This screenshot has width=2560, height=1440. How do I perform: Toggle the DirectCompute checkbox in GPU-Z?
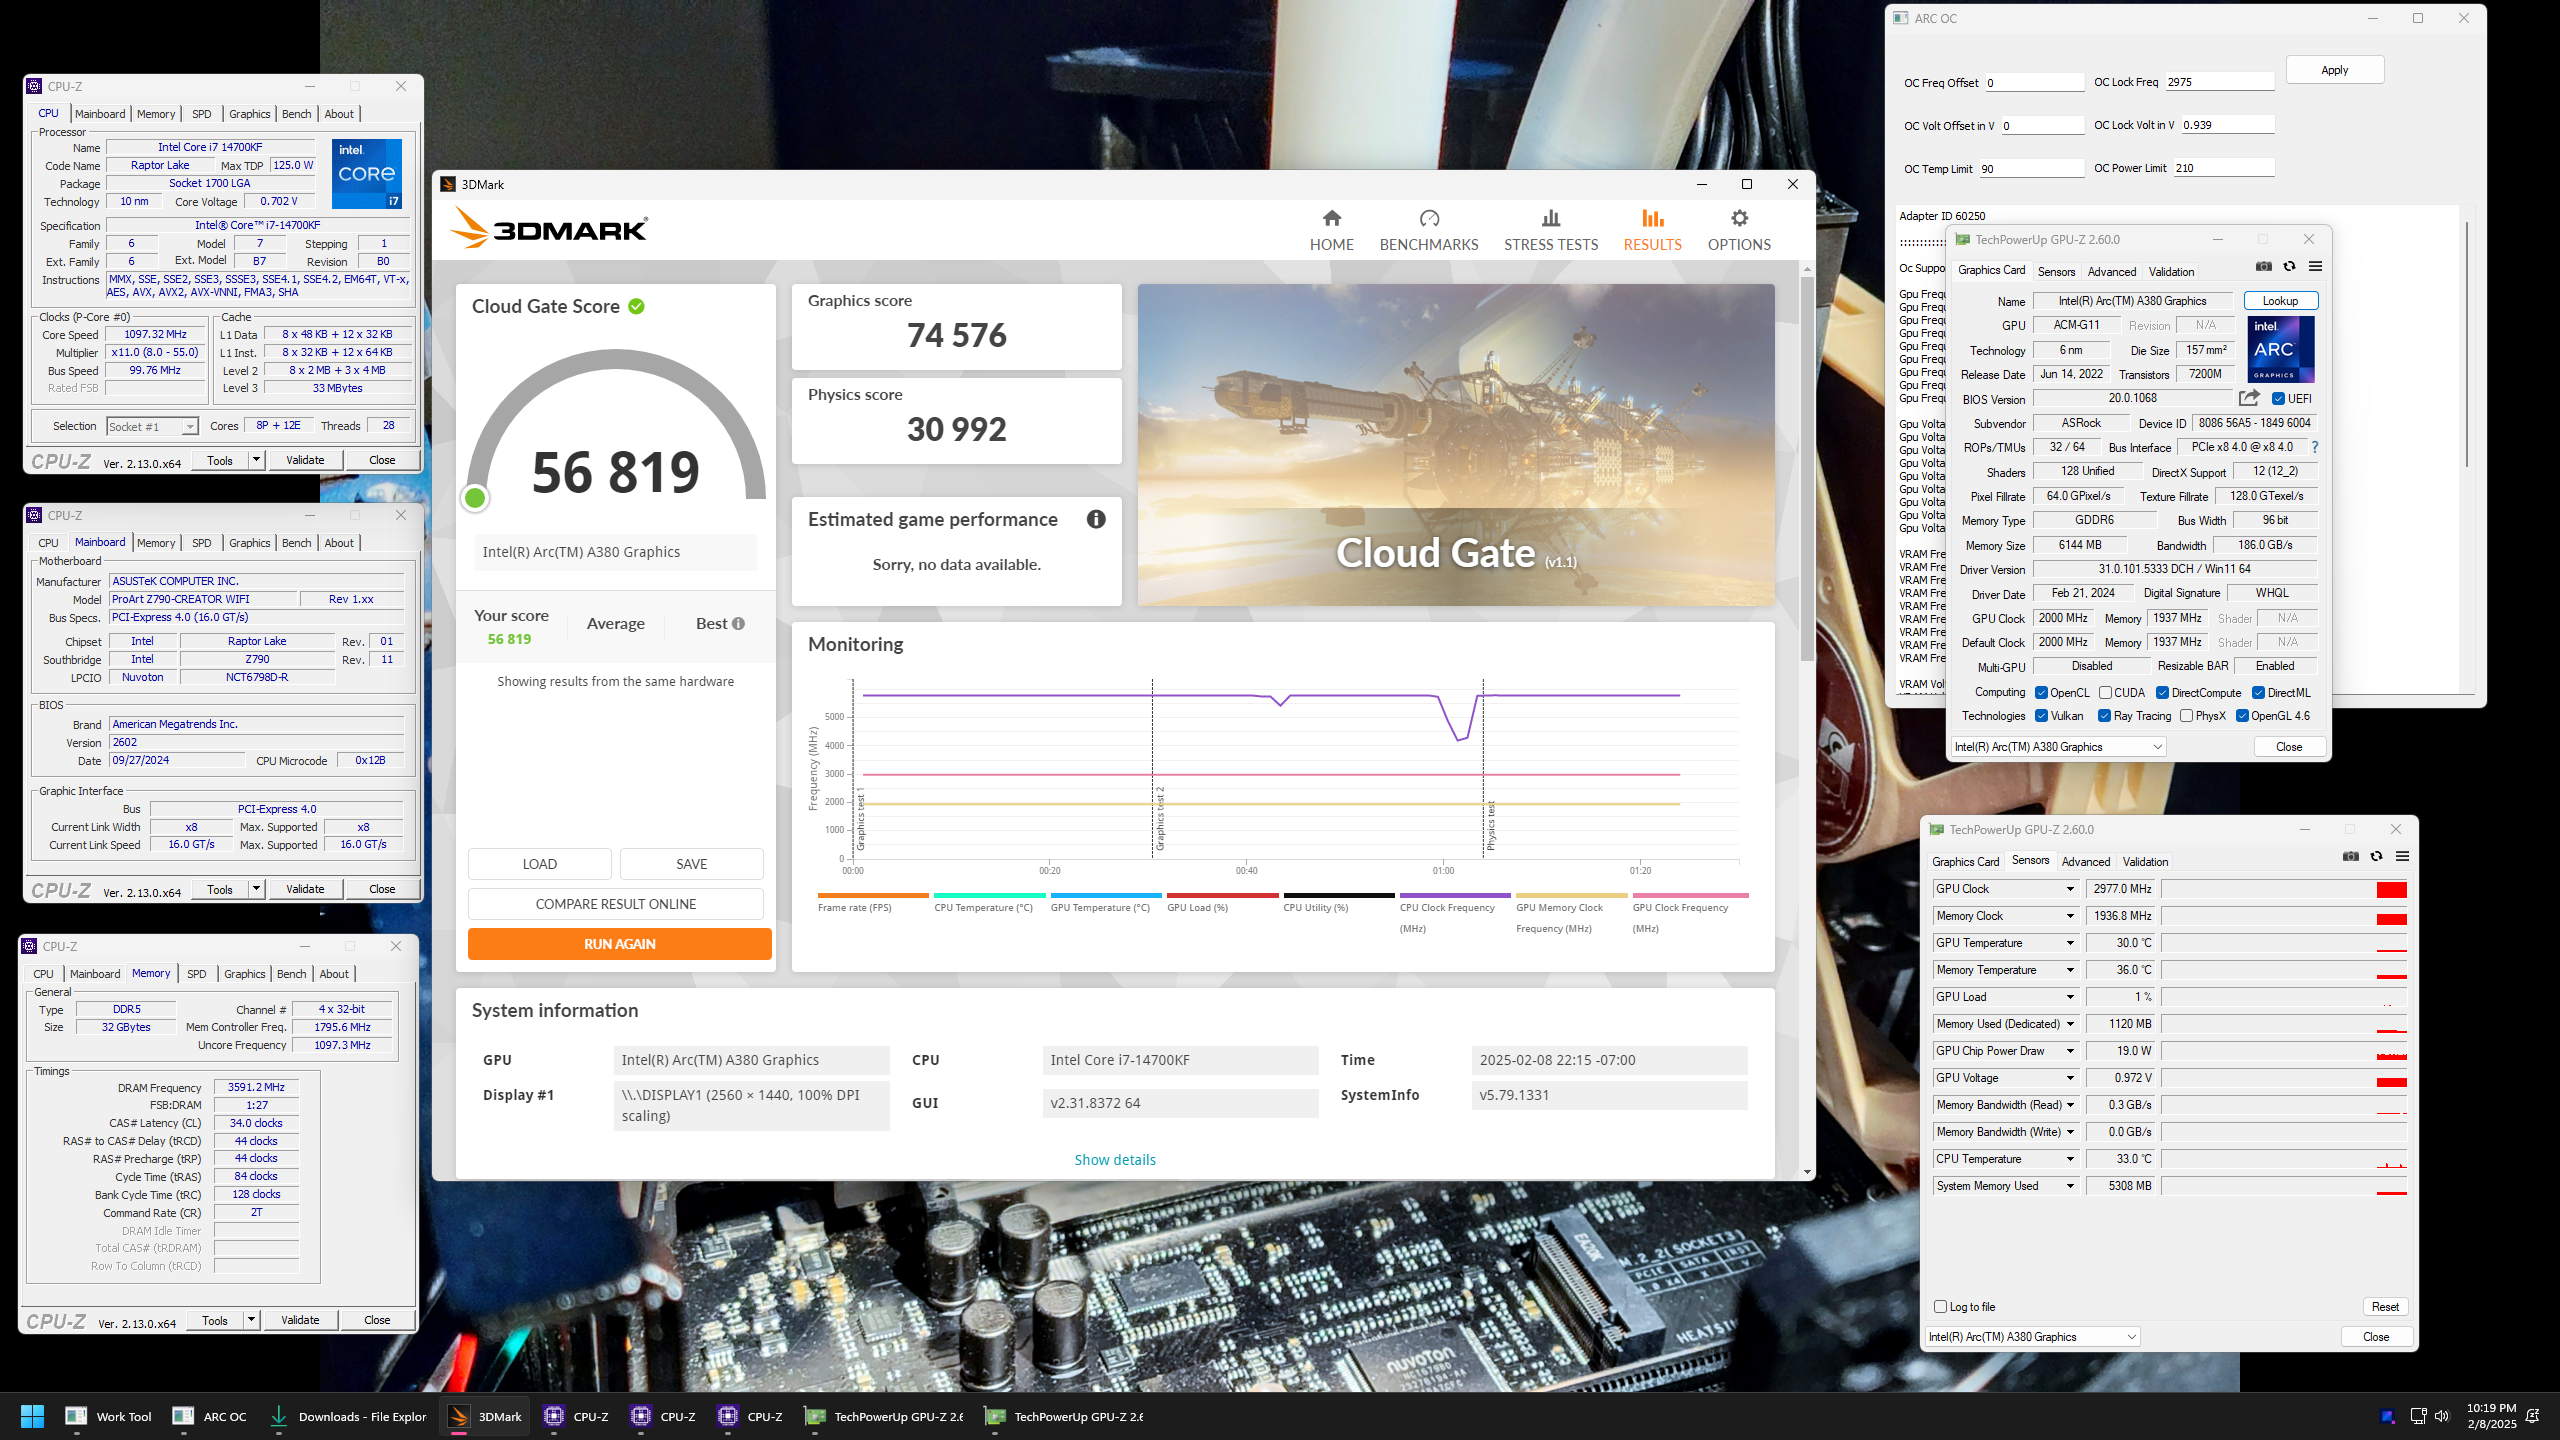tap(2162, 692)
